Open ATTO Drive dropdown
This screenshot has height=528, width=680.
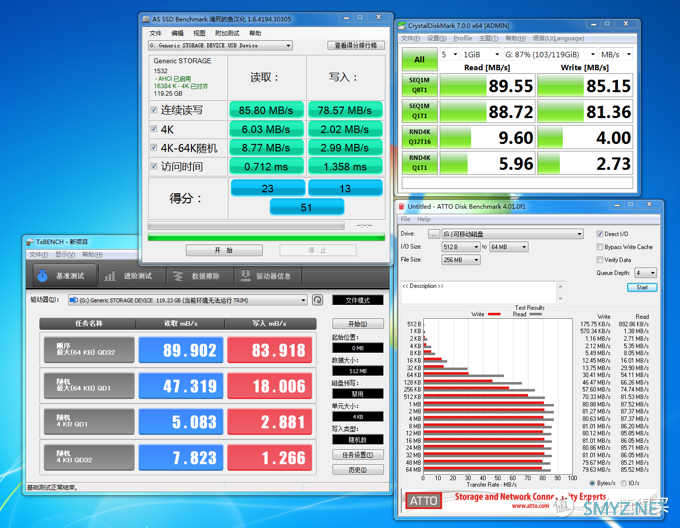[x=512, y=234]
